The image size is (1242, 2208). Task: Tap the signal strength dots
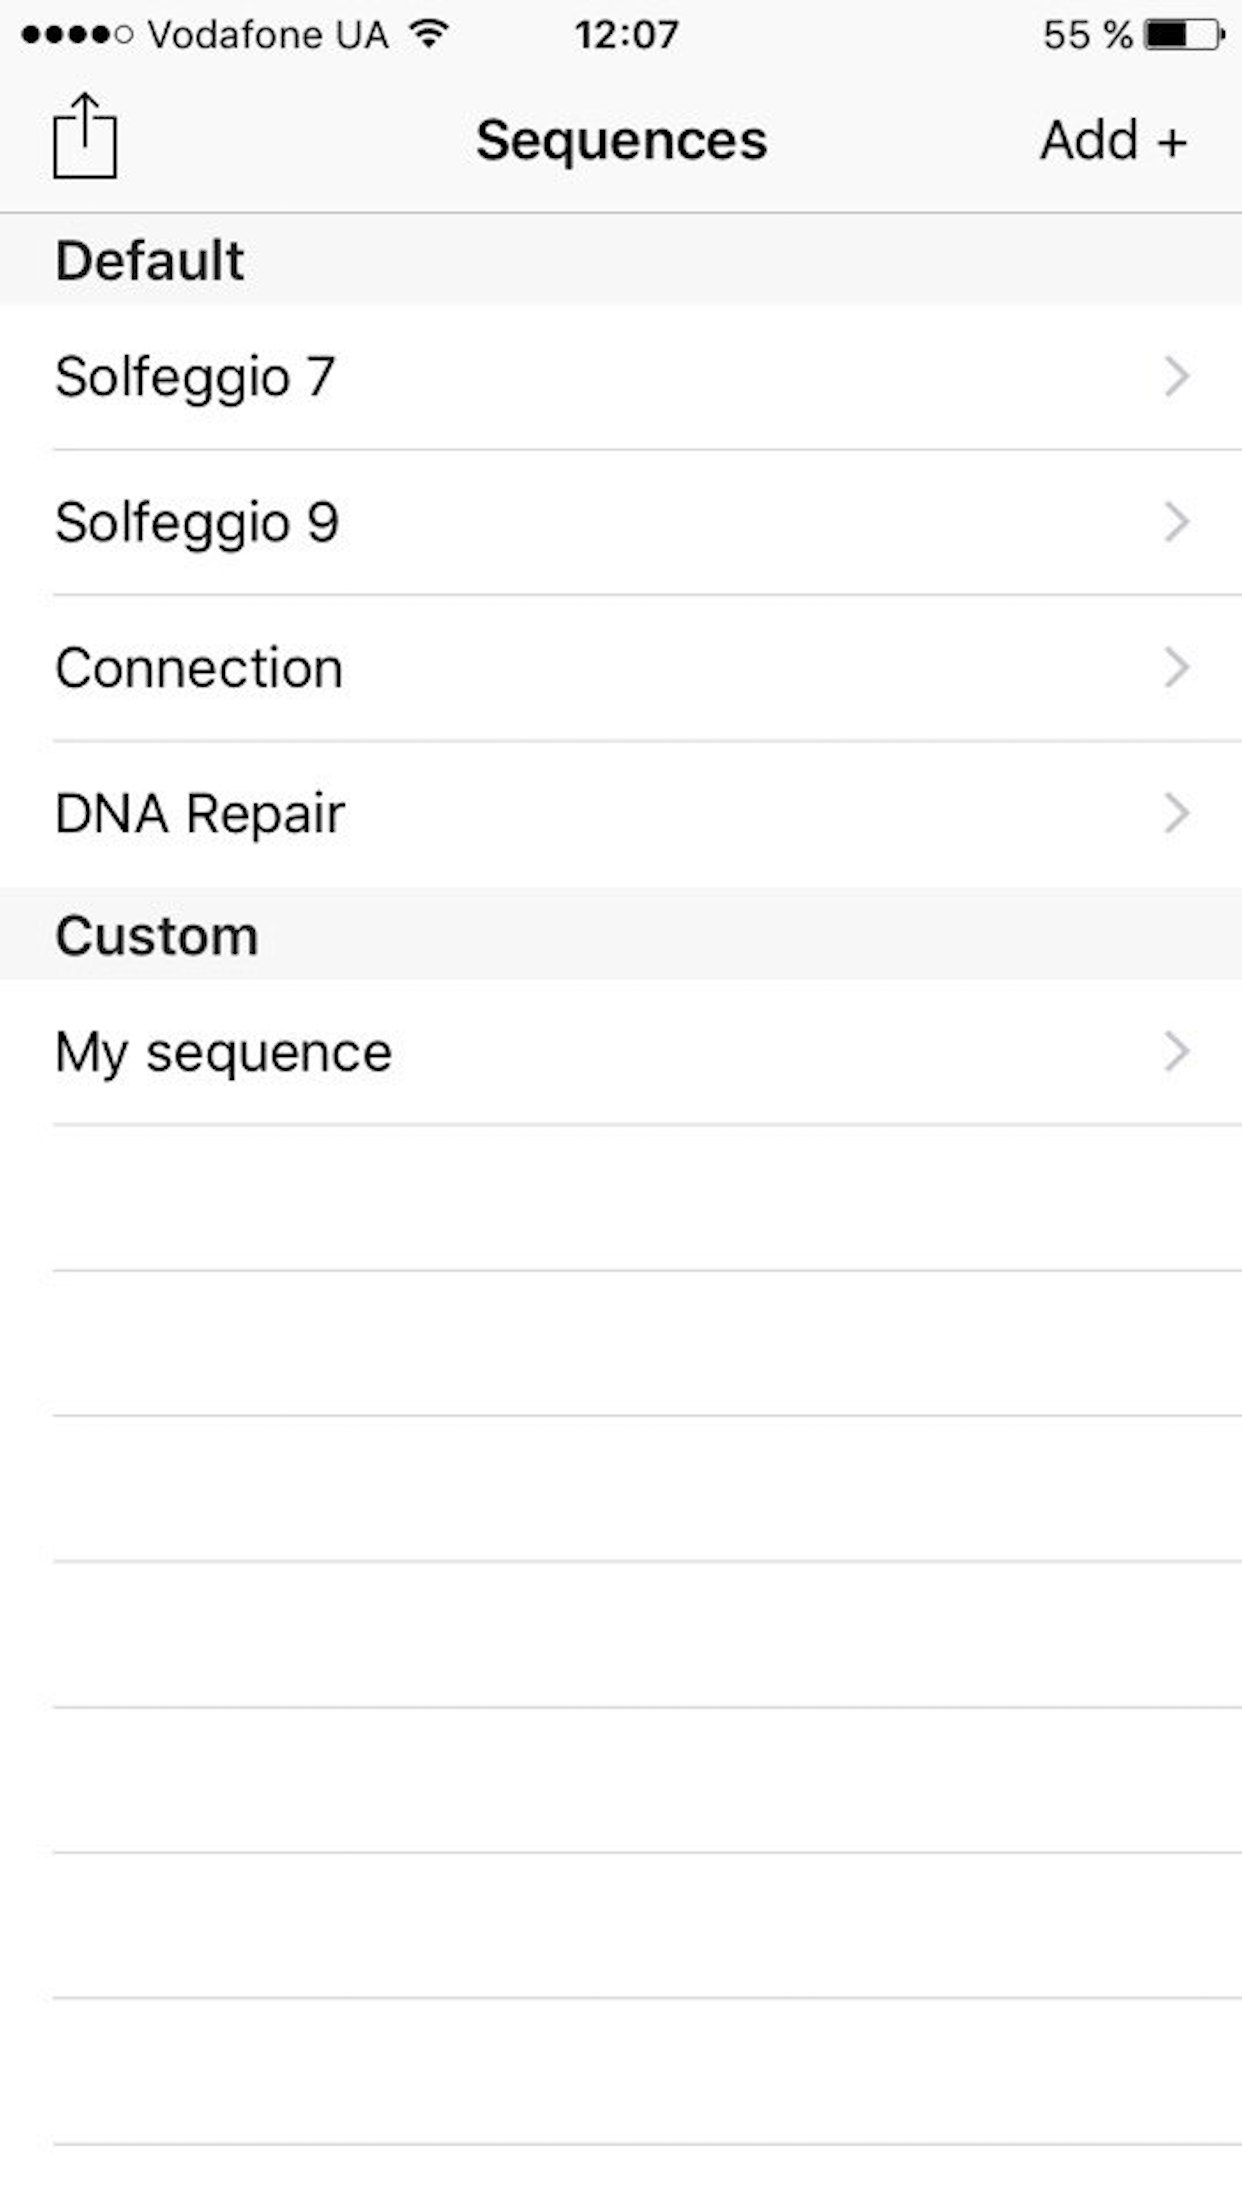pos(76,35)
